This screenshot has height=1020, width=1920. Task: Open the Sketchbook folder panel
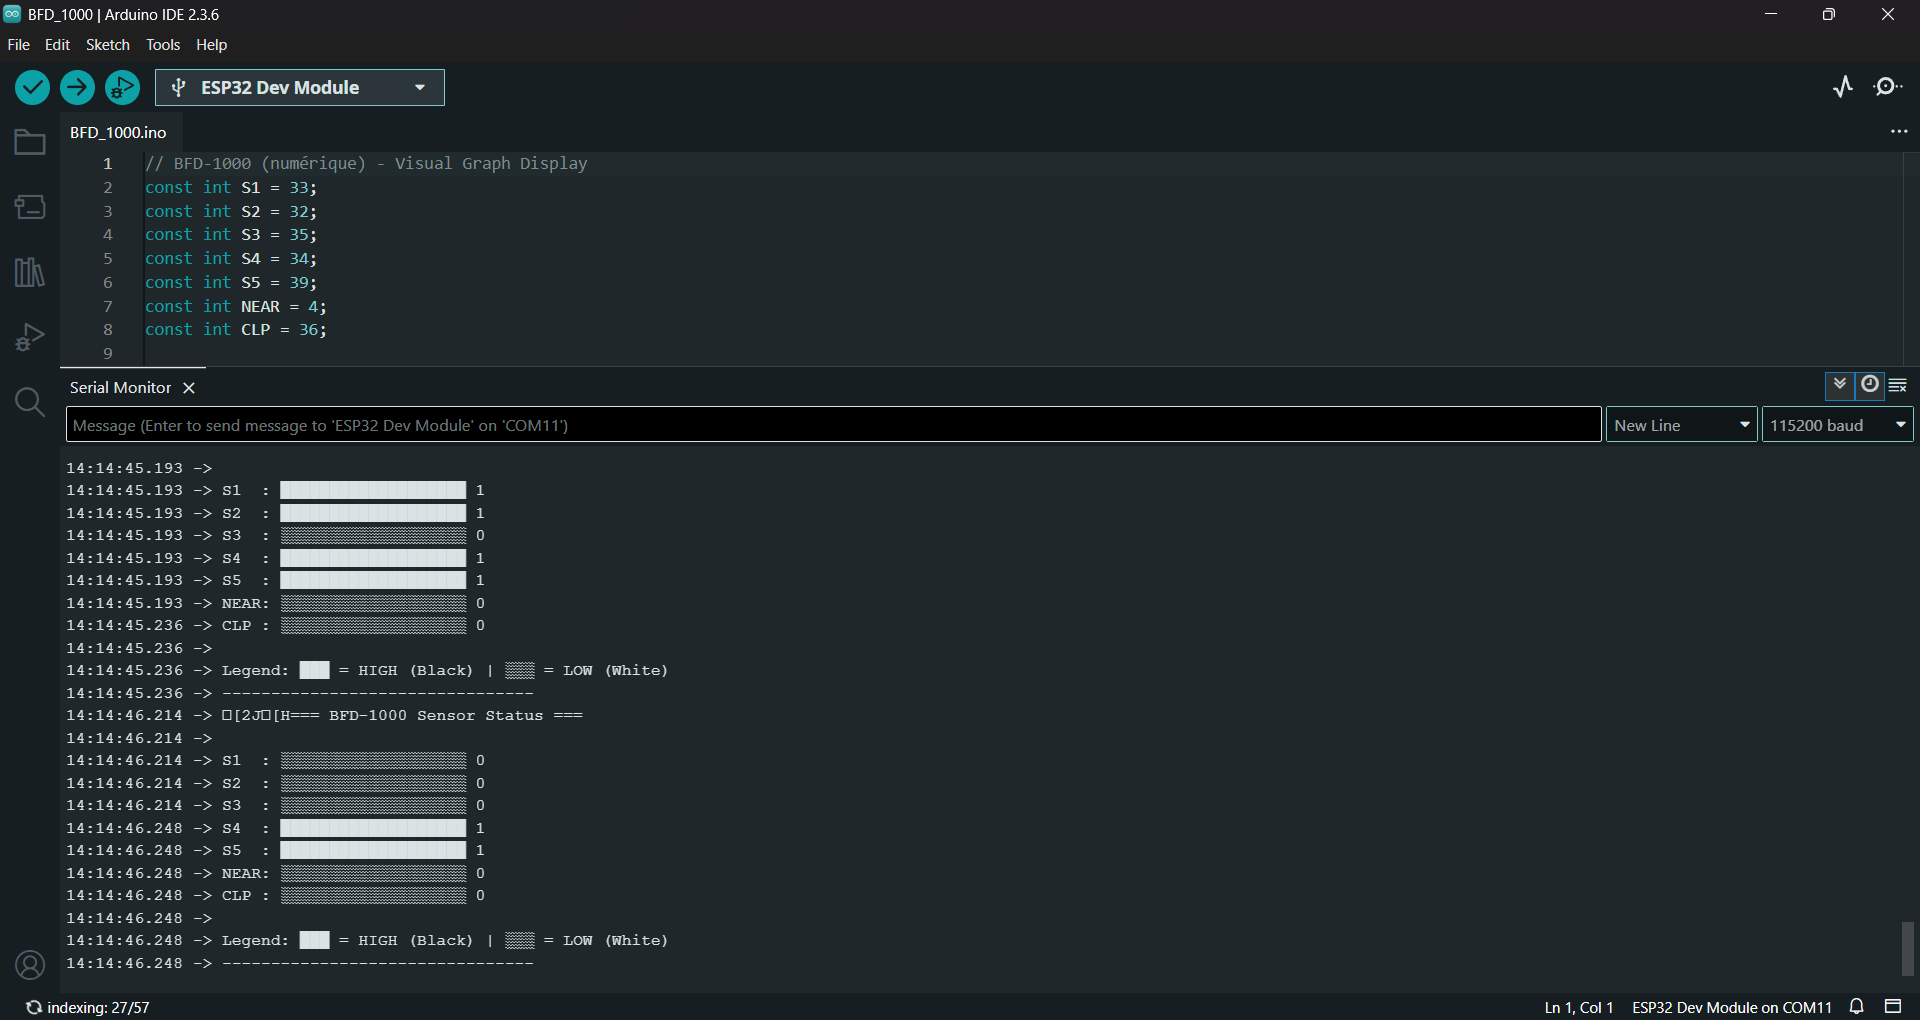30,143
